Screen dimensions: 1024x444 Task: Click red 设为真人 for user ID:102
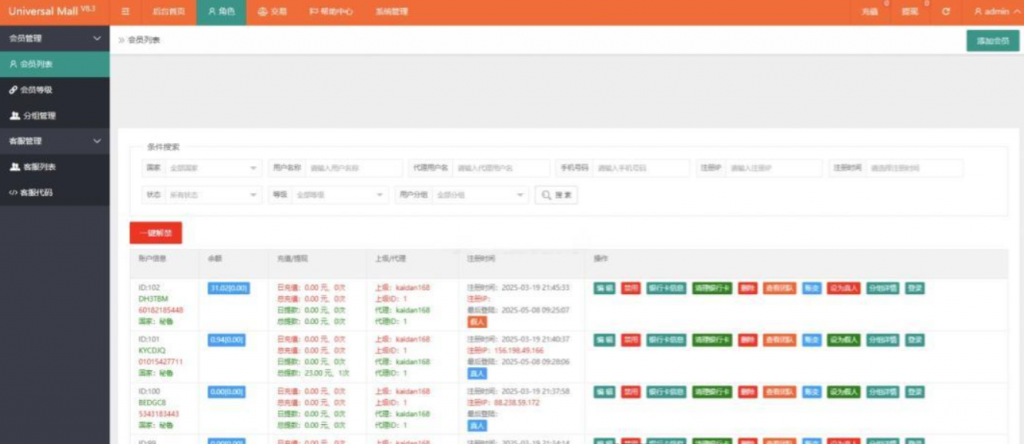pos(844,288)
